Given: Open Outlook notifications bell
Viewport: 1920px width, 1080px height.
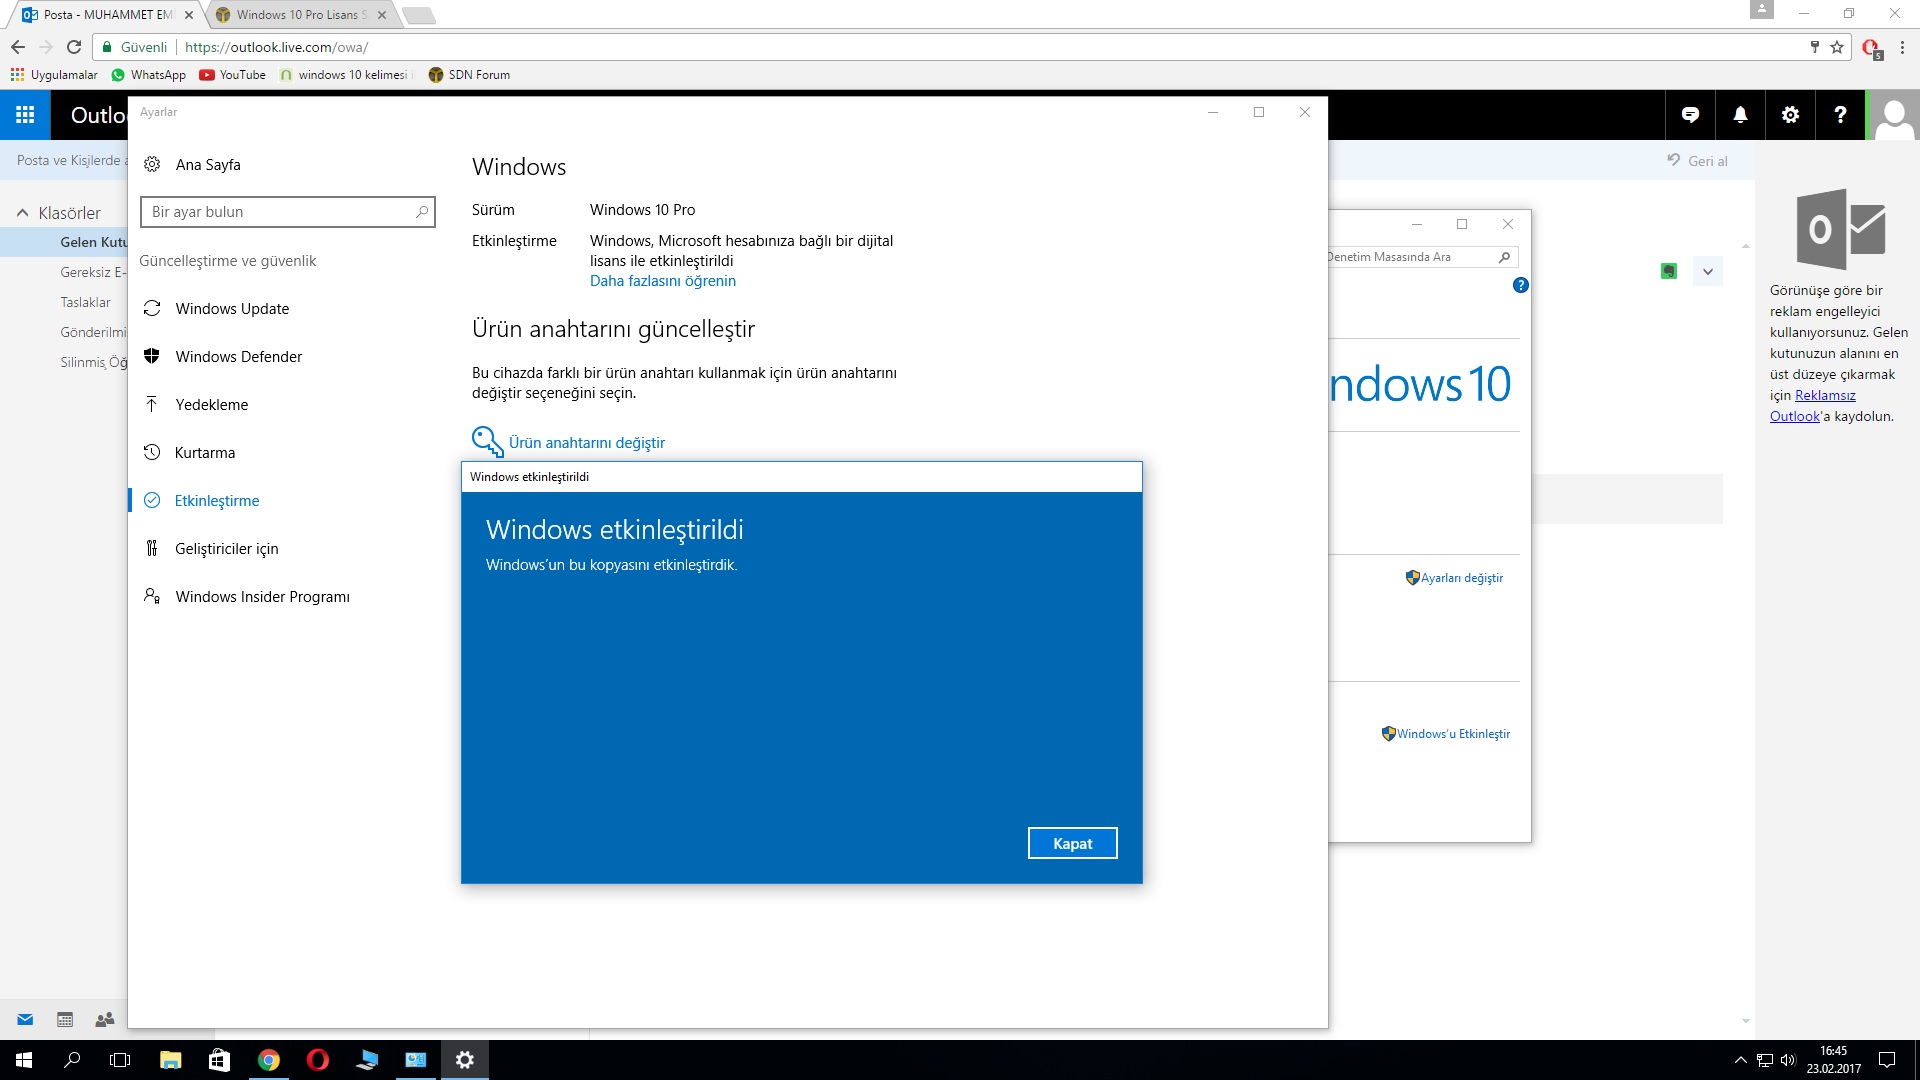Looking at the screenshot, I should [x=1740, y=115].
